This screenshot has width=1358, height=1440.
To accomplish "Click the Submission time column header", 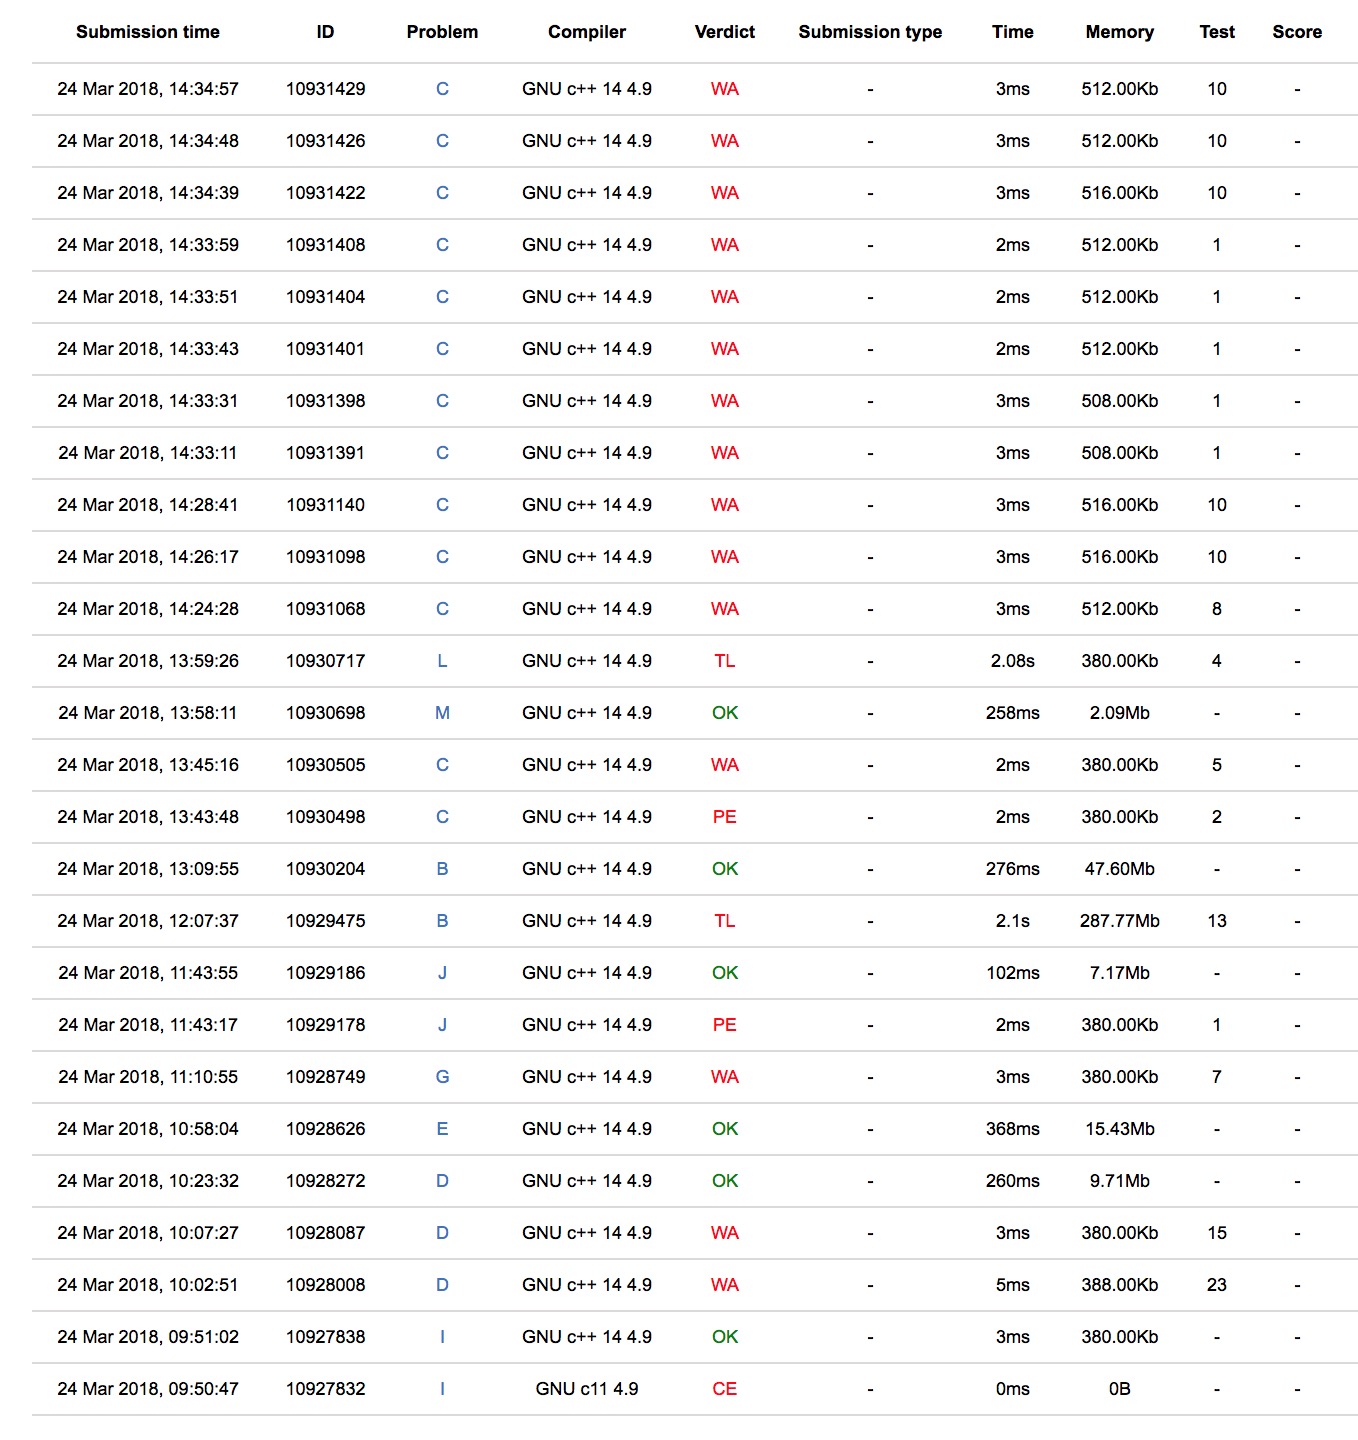I will tap(148, 32).
